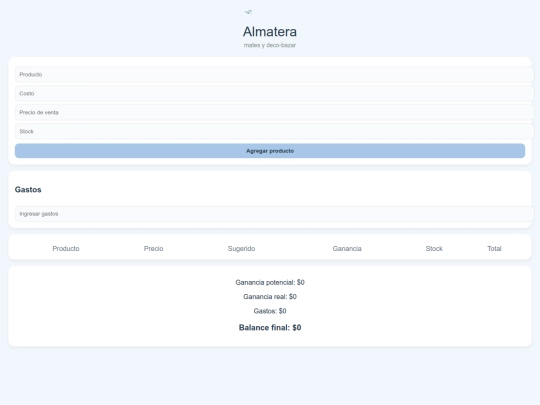The width and height of the screenshot is (540, 405).
Task: Select the Stock input field
Action: tap(274, 131)
